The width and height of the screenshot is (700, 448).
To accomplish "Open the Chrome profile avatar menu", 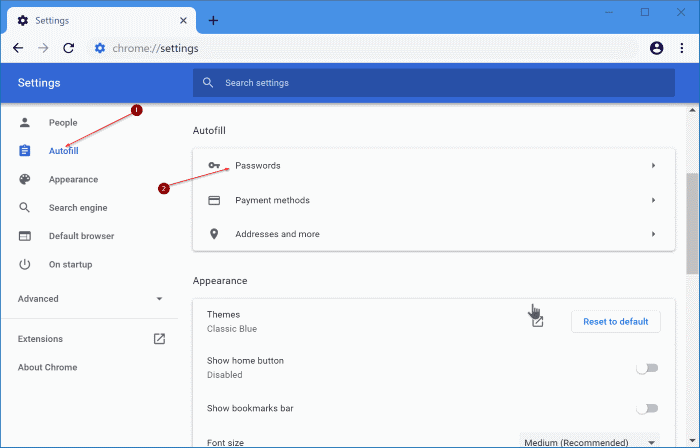I will point(656,48).
